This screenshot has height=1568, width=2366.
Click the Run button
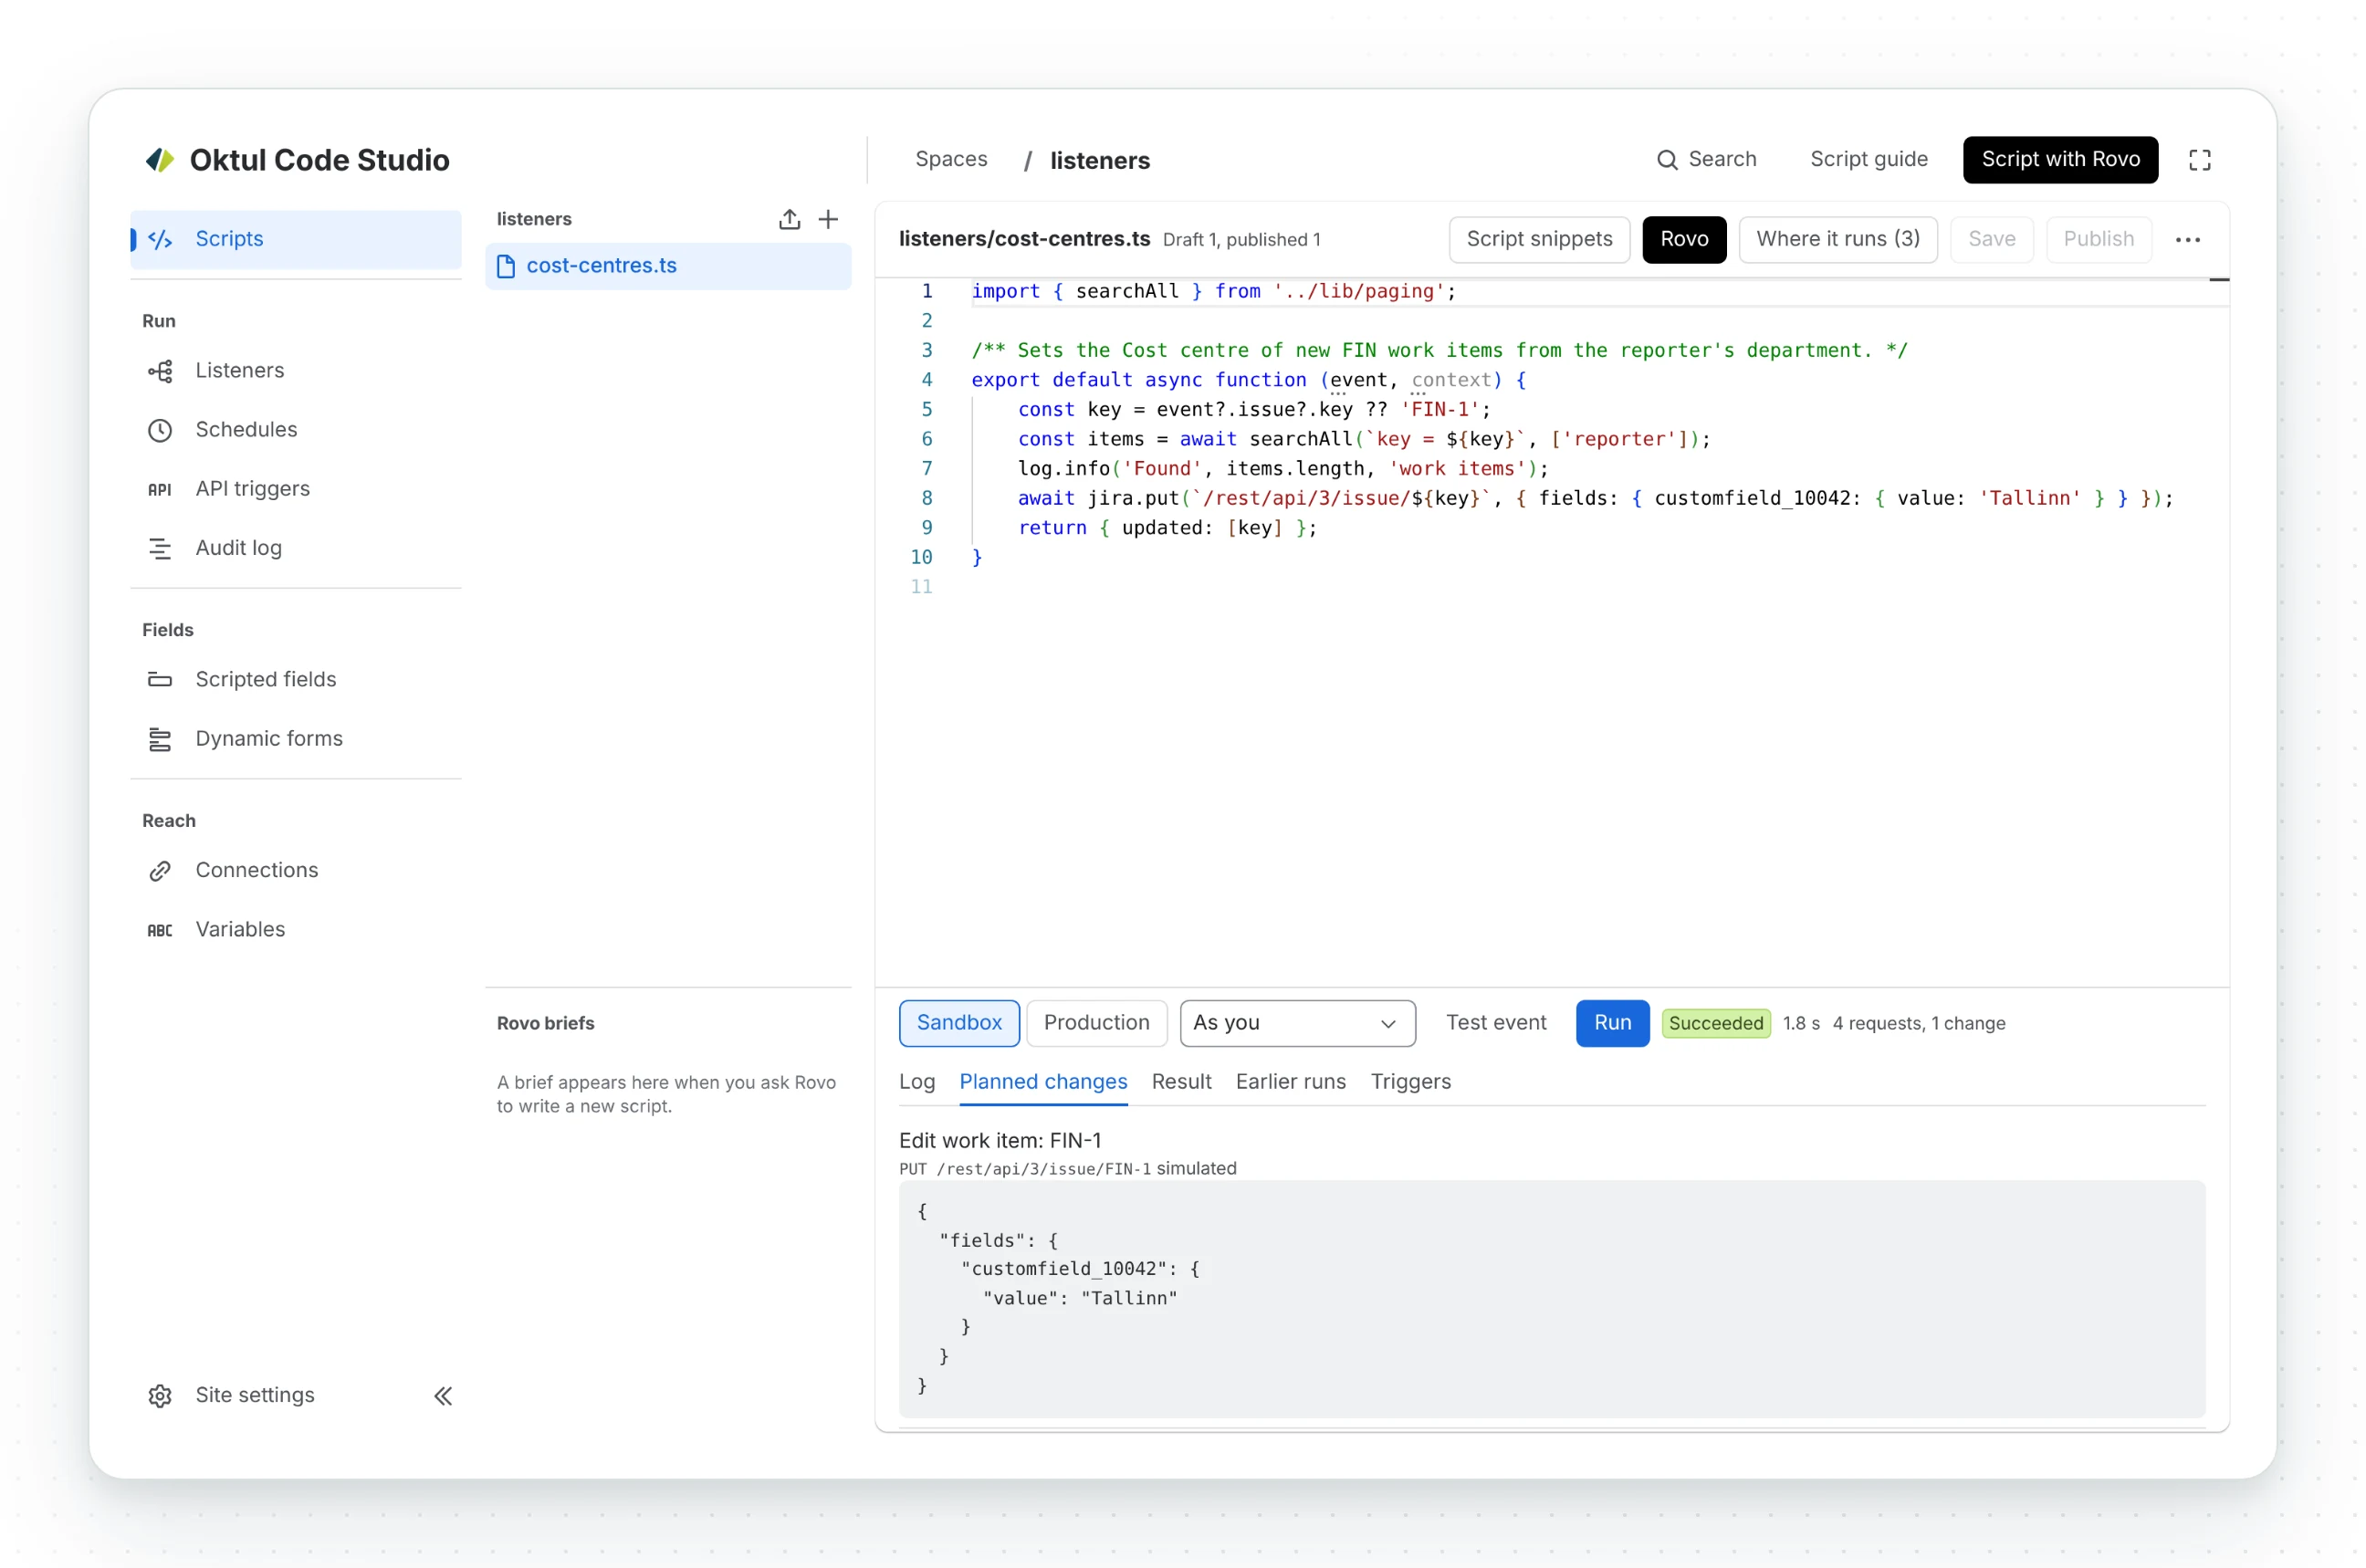(1612, 1023)
